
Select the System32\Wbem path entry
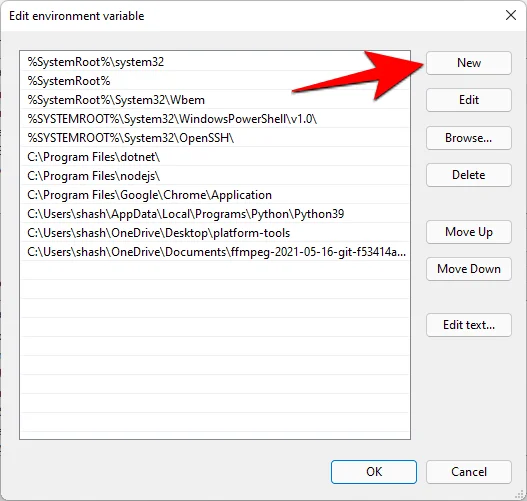coord(215,100)
